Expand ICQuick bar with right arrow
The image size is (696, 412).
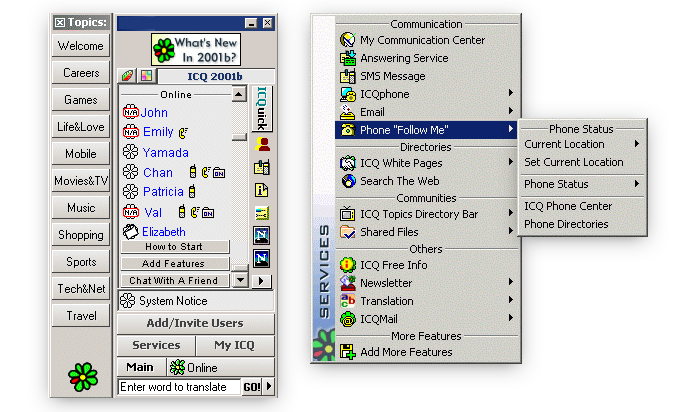pos(261,281)
